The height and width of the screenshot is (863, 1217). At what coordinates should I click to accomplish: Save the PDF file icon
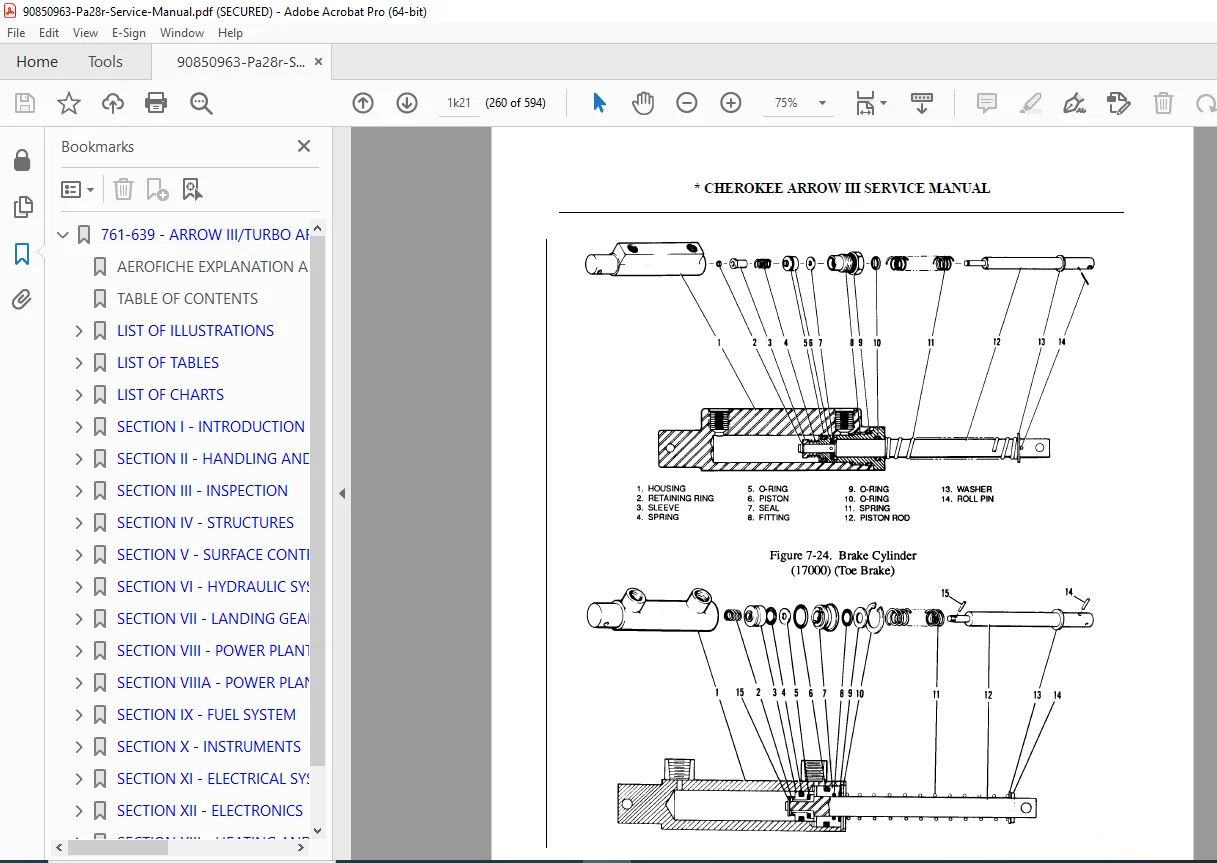[25, 103]
